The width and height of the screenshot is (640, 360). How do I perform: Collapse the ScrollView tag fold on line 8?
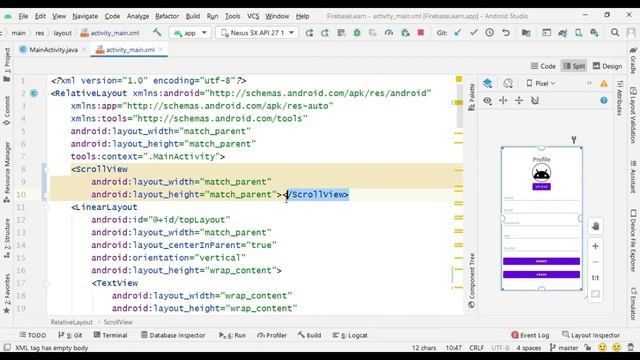point(45,169)
